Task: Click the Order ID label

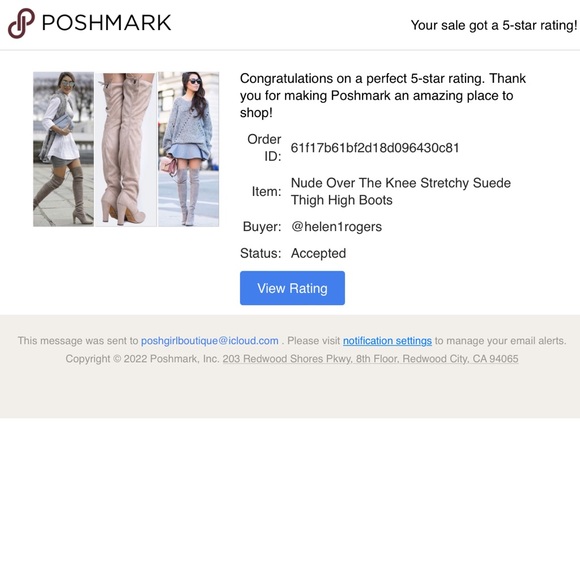Action: (264, 148)
